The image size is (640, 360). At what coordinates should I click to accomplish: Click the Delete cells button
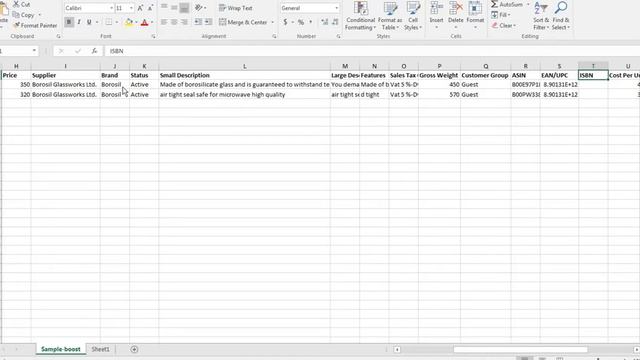[x=456, y=15]
